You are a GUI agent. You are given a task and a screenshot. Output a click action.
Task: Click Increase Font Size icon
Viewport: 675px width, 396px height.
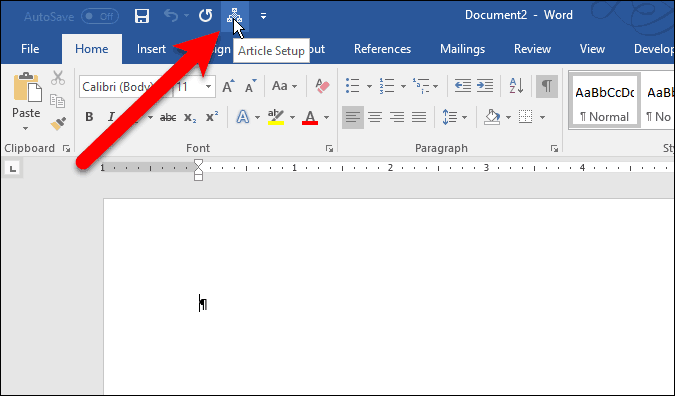228,86
